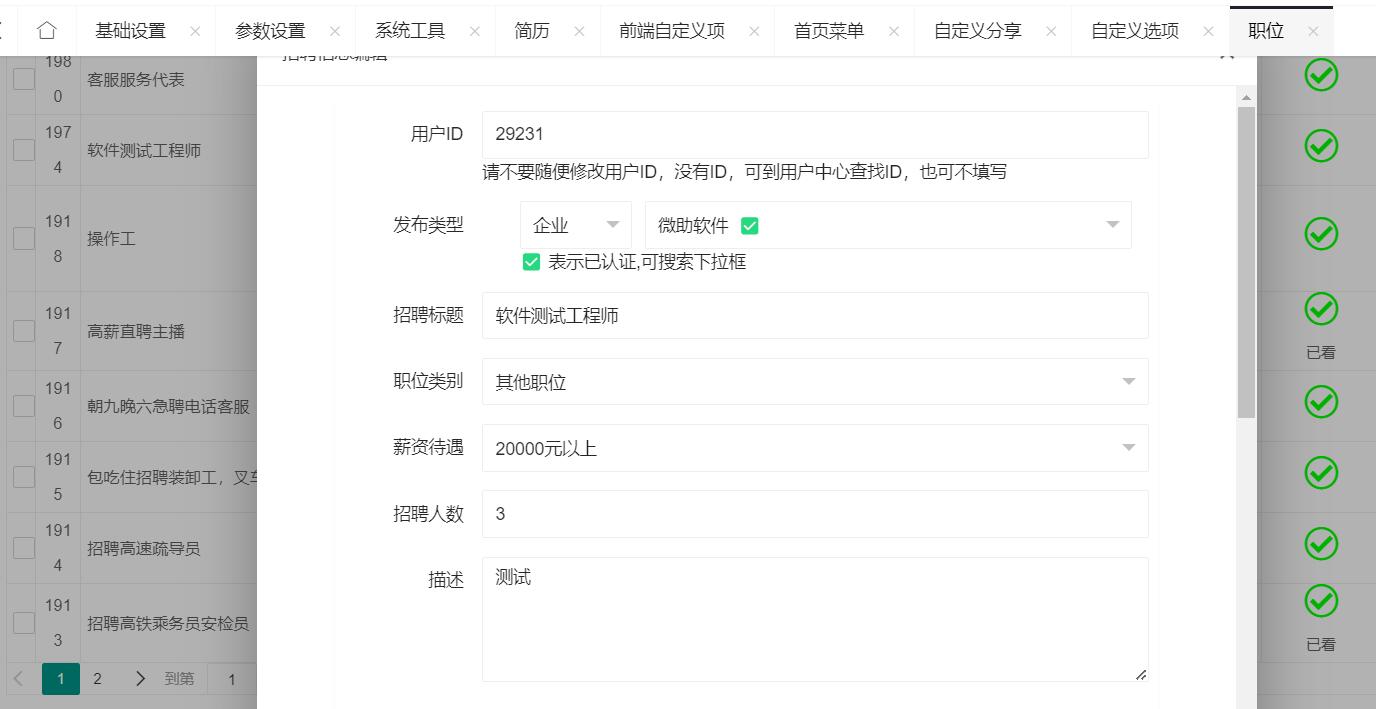Close the 首页菜单 tab
The width and height of the screenshot is (1376, 709).
coord(893,32)
